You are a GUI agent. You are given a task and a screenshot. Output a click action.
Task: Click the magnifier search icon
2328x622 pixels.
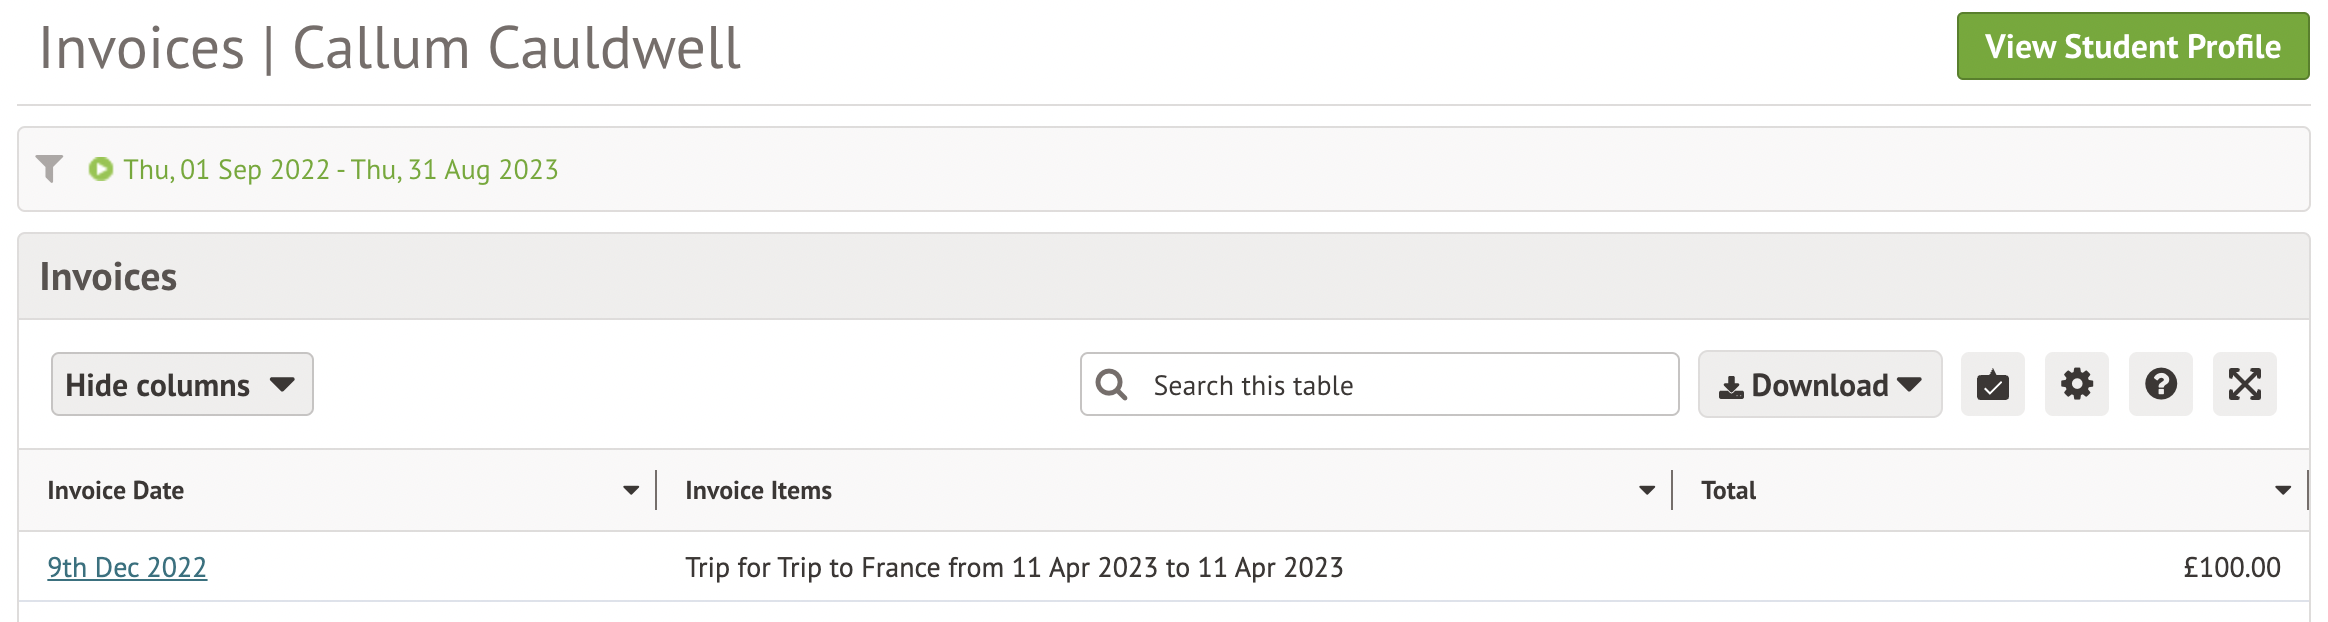pyautogui.click(x=1111, y=385)
